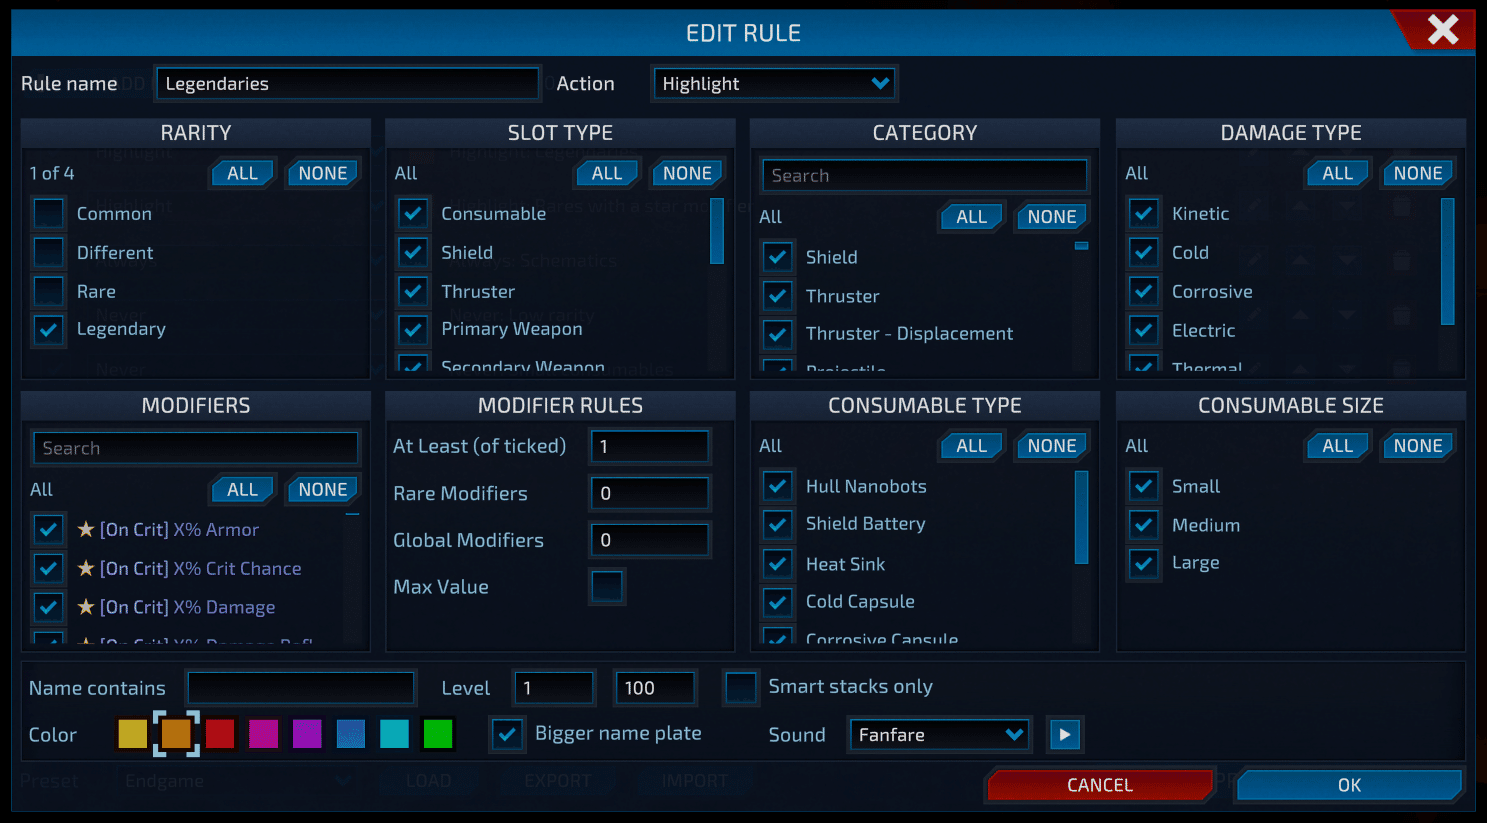Pick the purple color swatch
Image resolution: width=1487 pixels, height=823 pixels.
tap(307, 734)
